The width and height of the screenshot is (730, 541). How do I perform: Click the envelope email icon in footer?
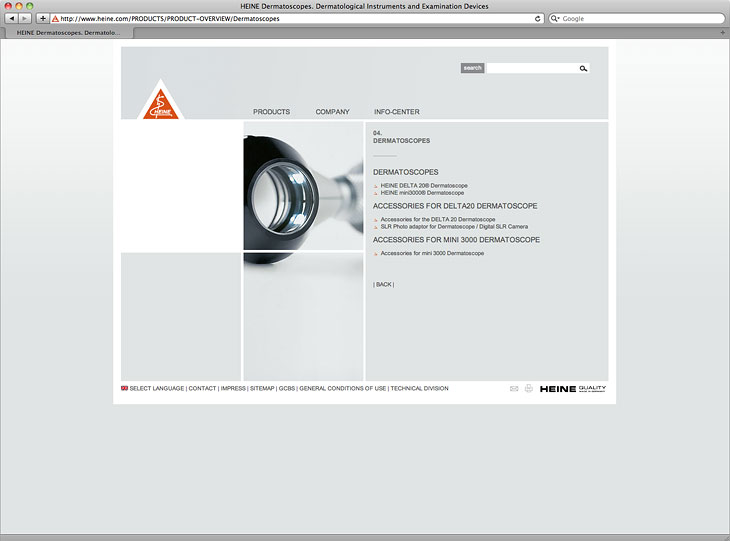click(514, 388)
